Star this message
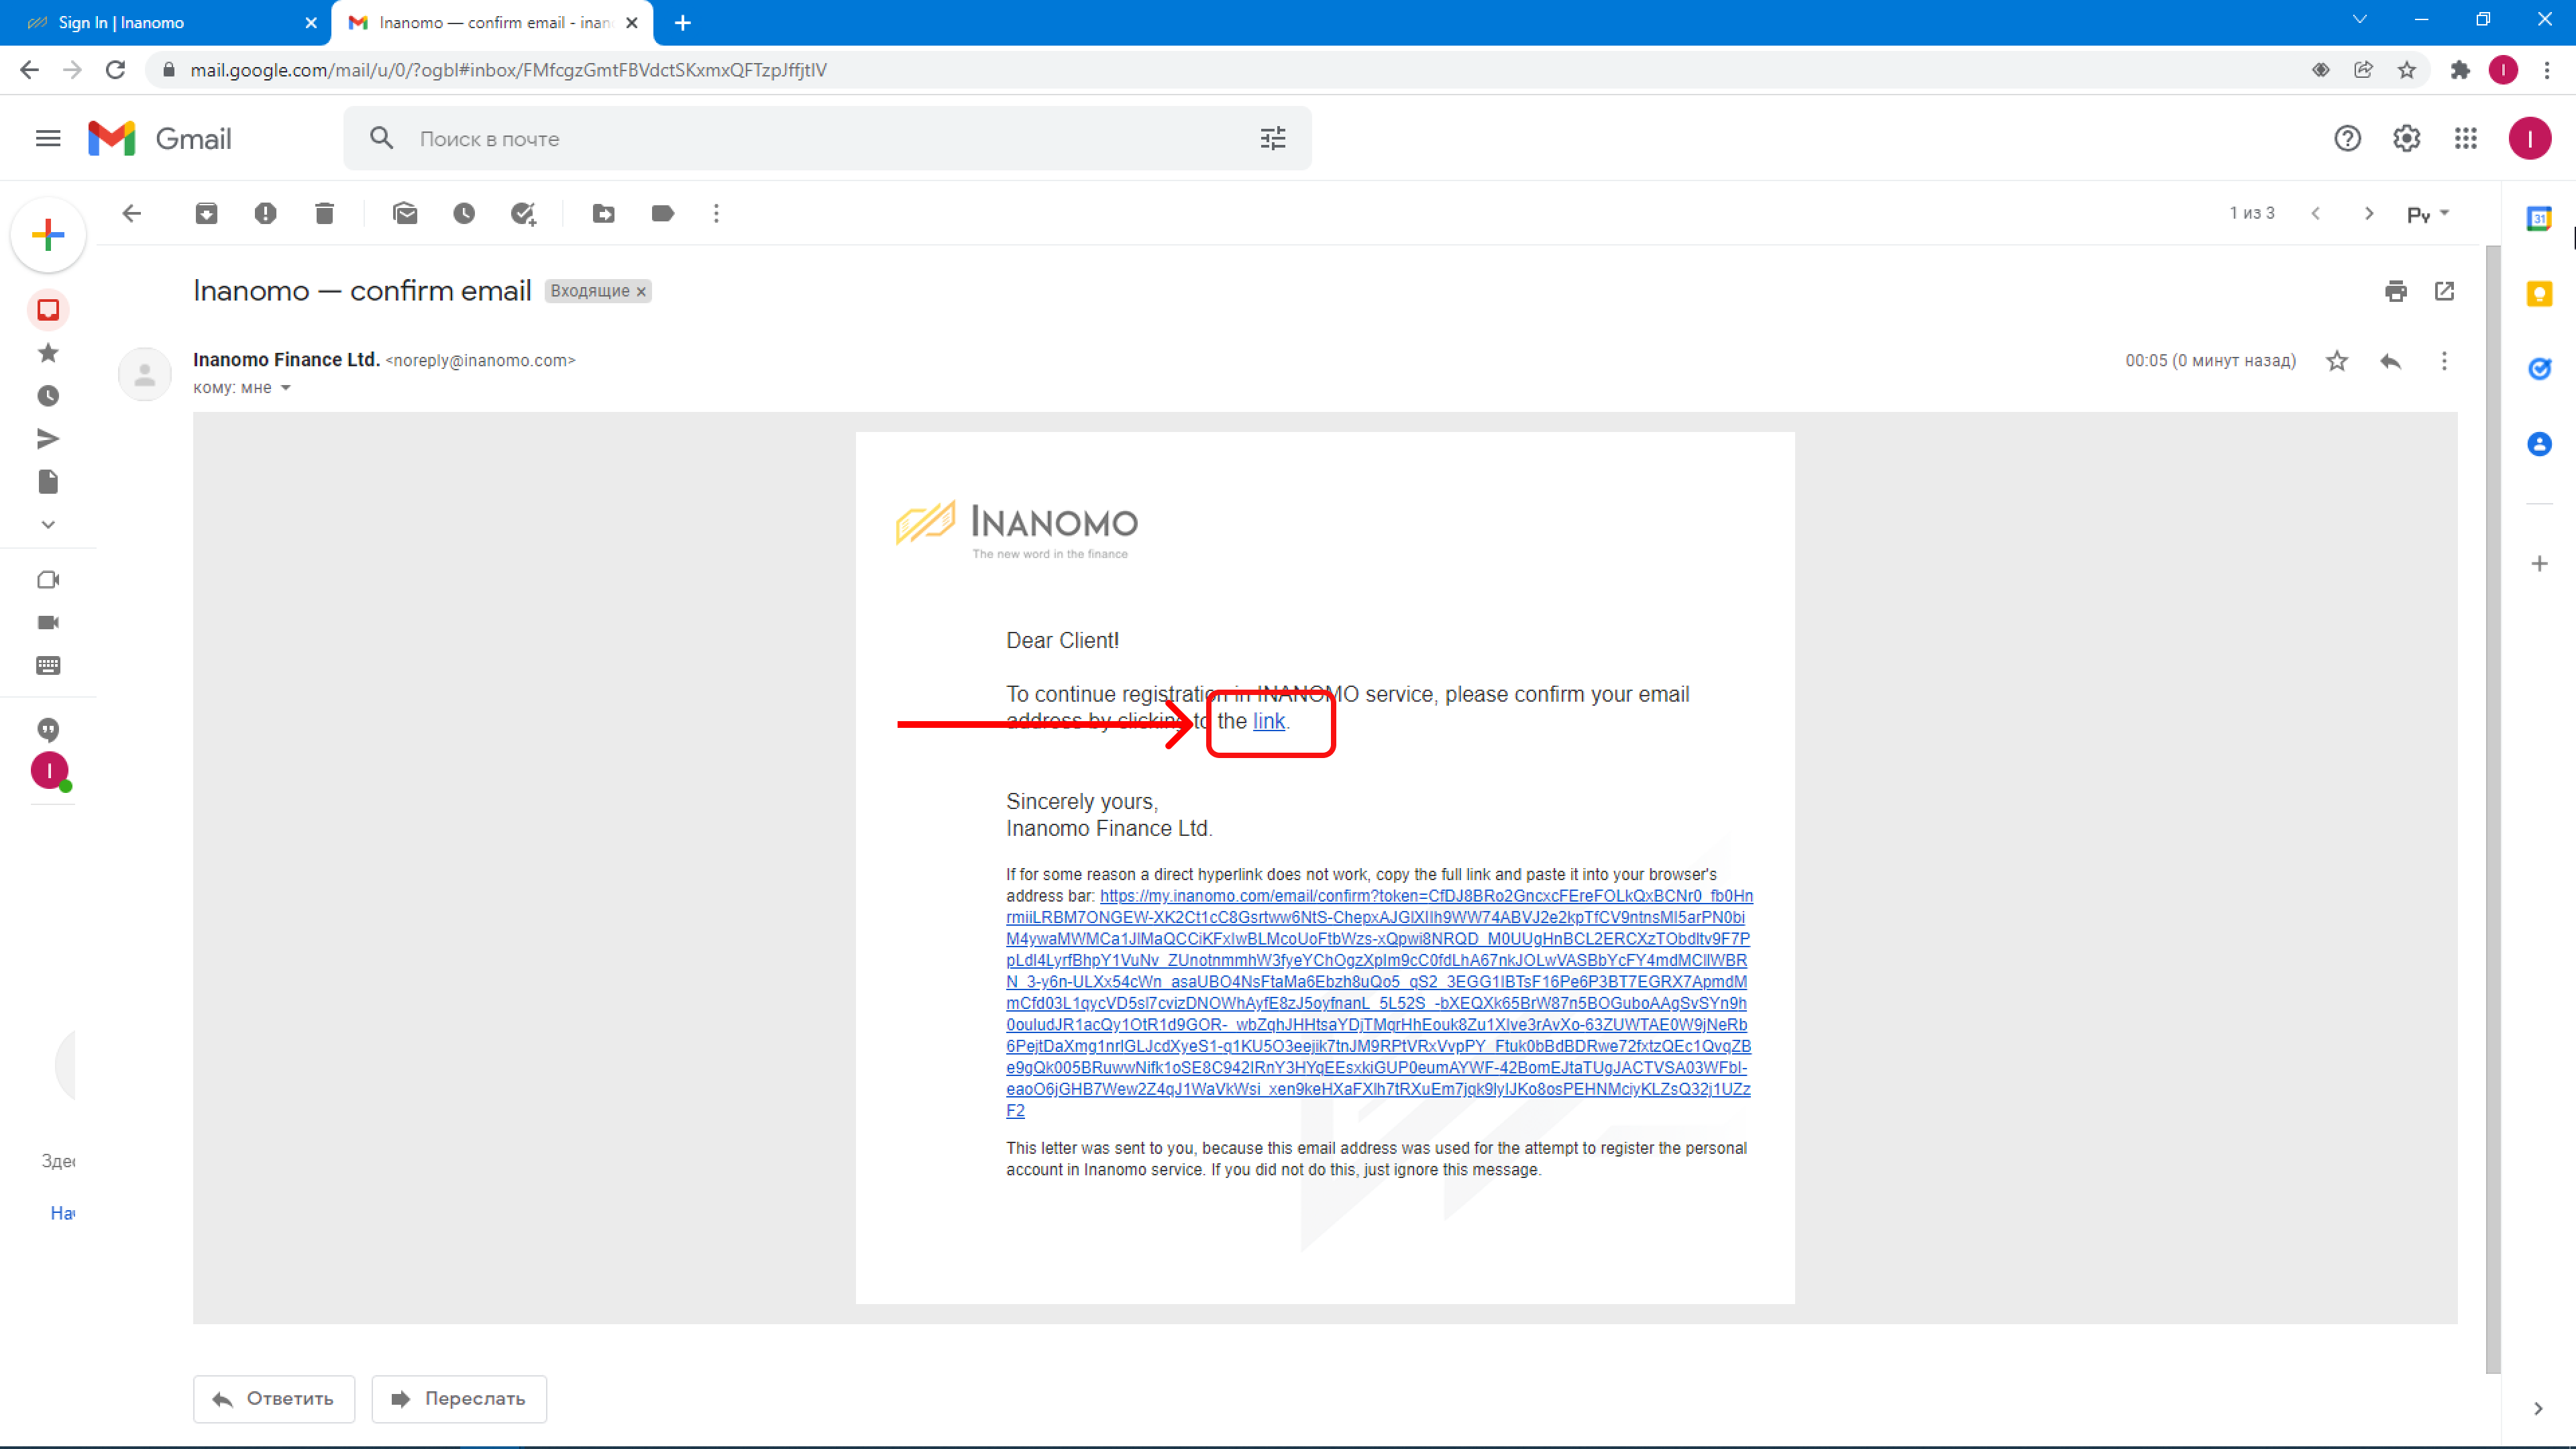This screenshot has width=2576, height=1449. click(x=2336, y=361)
